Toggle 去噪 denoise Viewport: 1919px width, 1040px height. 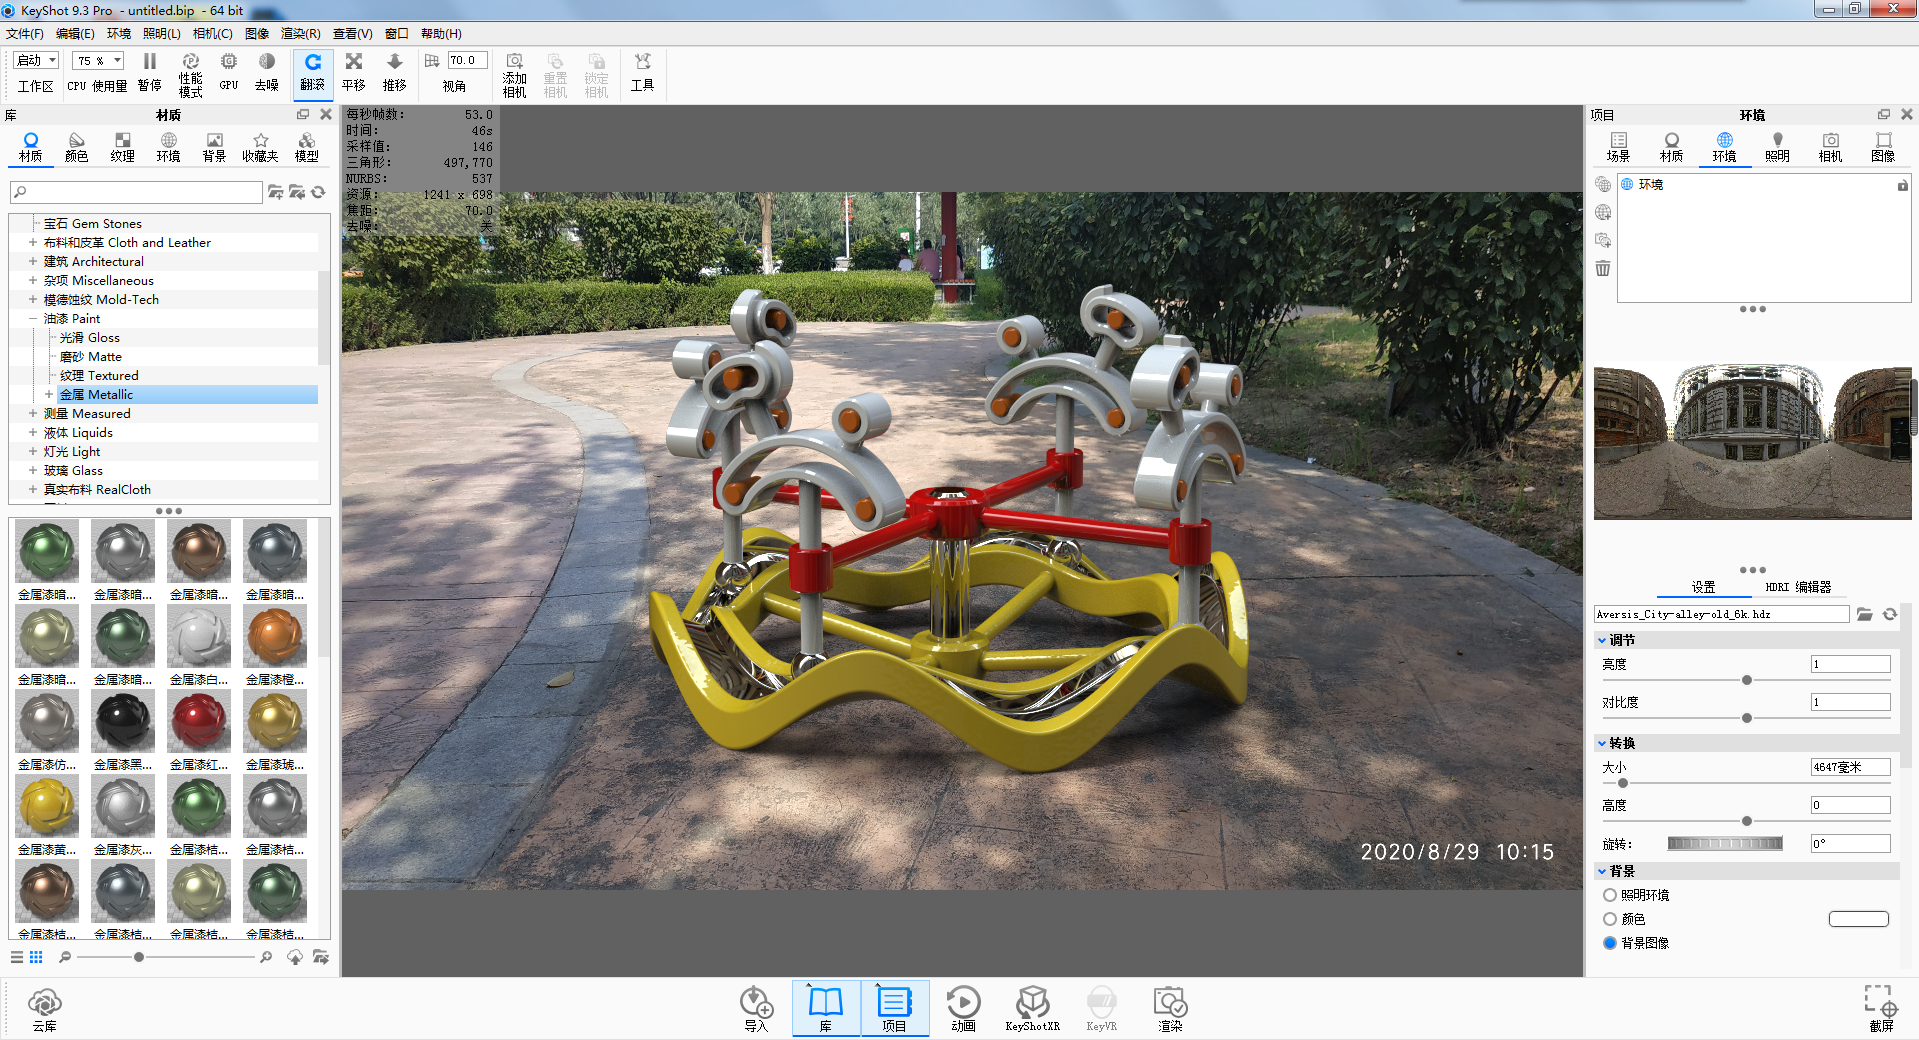point(267,73)
